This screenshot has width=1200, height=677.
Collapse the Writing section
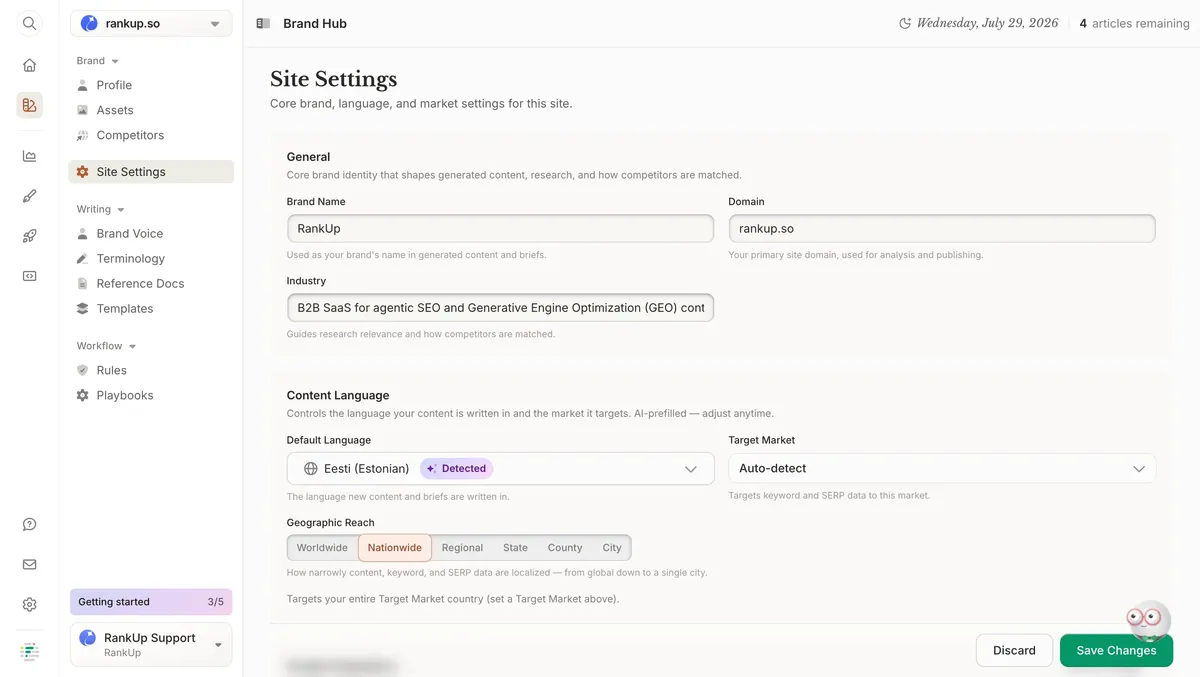point(100,209)
